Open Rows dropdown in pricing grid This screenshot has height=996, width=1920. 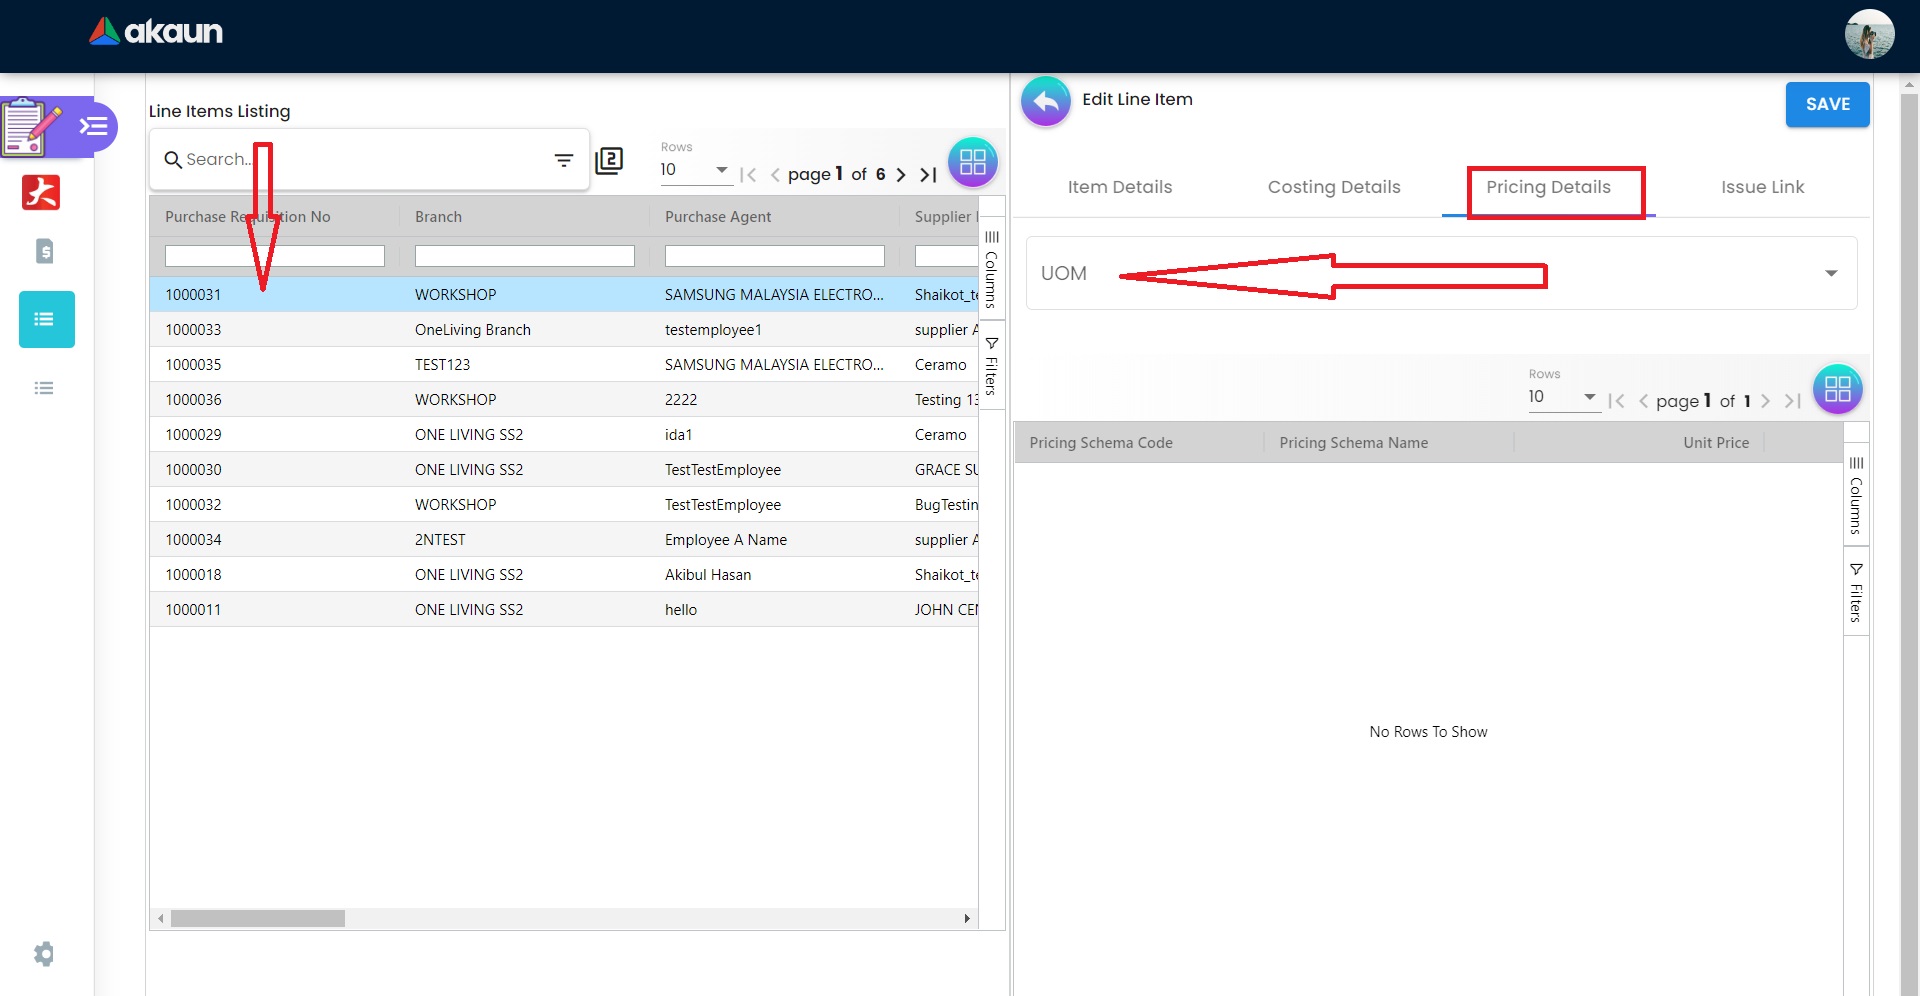[x=1562, y=397]
